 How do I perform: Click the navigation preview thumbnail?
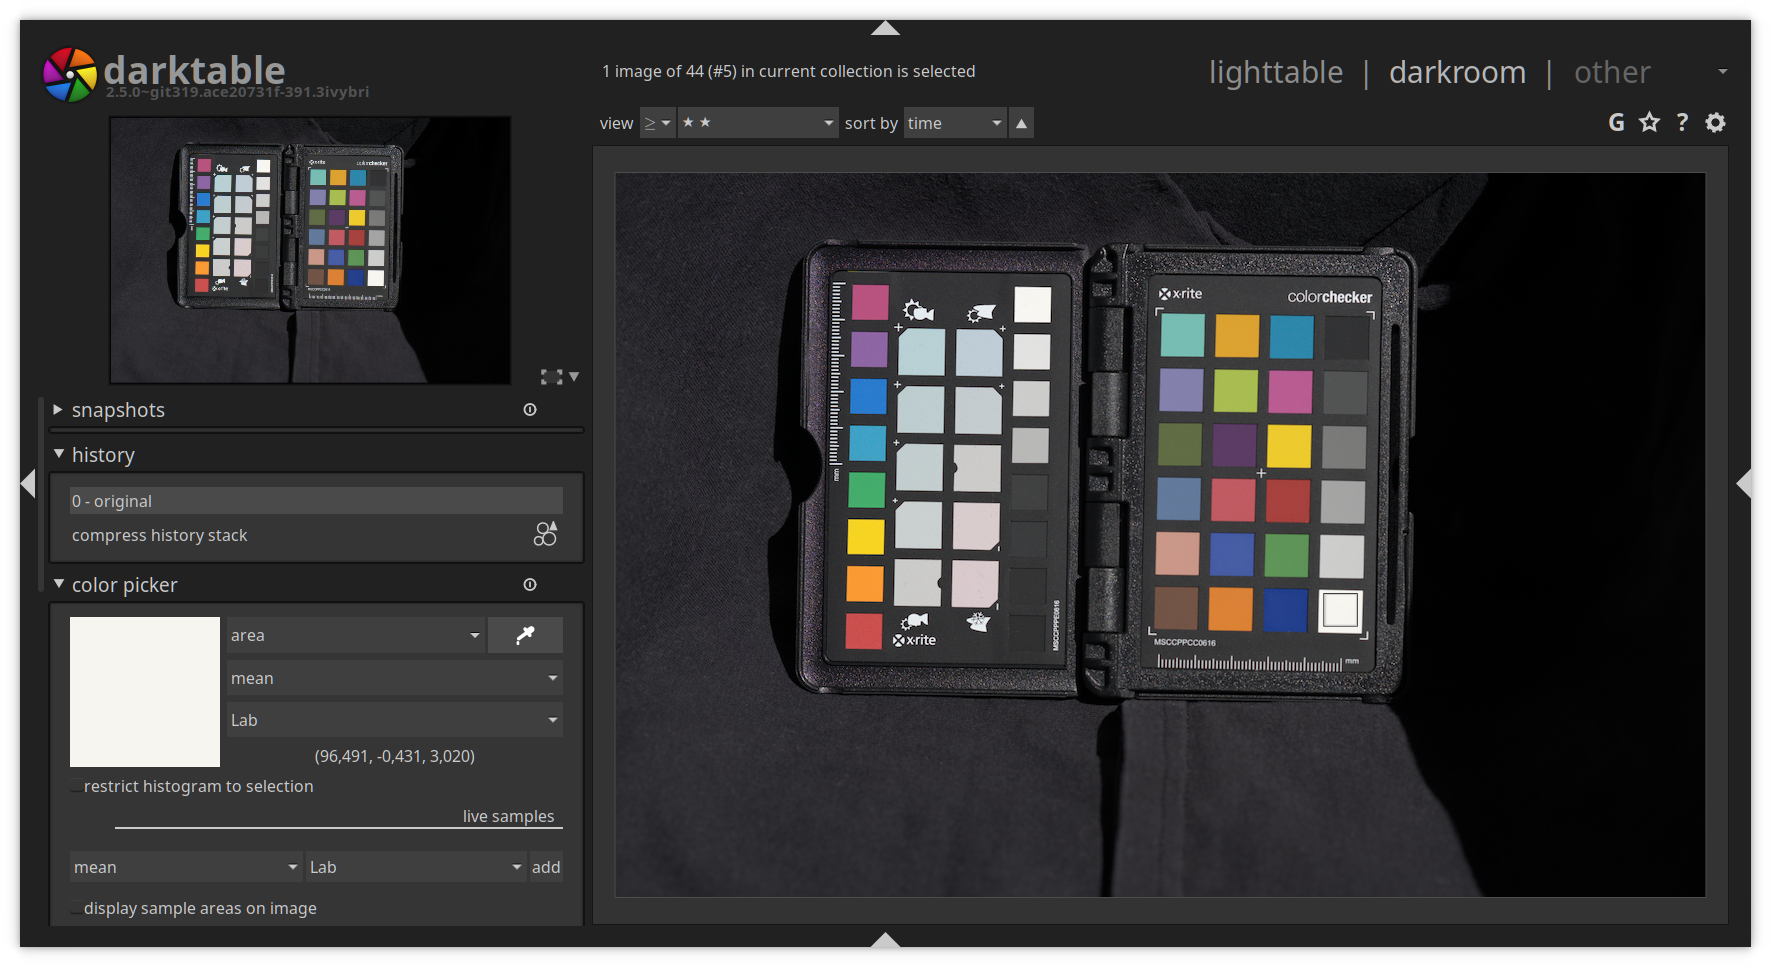click(x=310, y=250)
